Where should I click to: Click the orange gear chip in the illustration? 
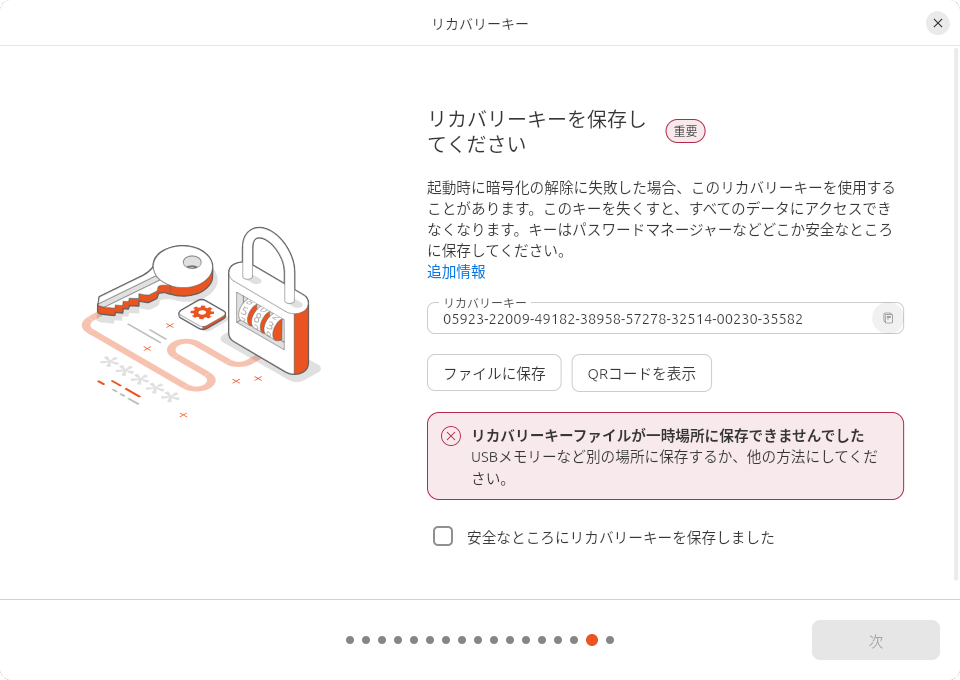click(202, 313)
